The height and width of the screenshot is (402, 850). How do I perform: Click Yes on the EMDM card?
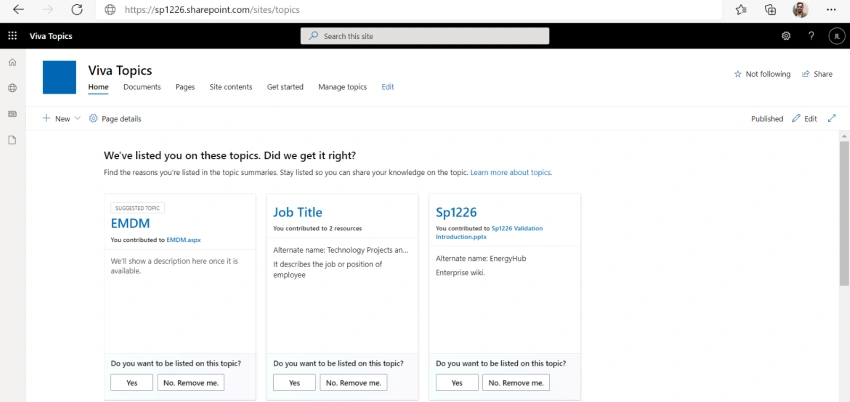tap(132, 382)
